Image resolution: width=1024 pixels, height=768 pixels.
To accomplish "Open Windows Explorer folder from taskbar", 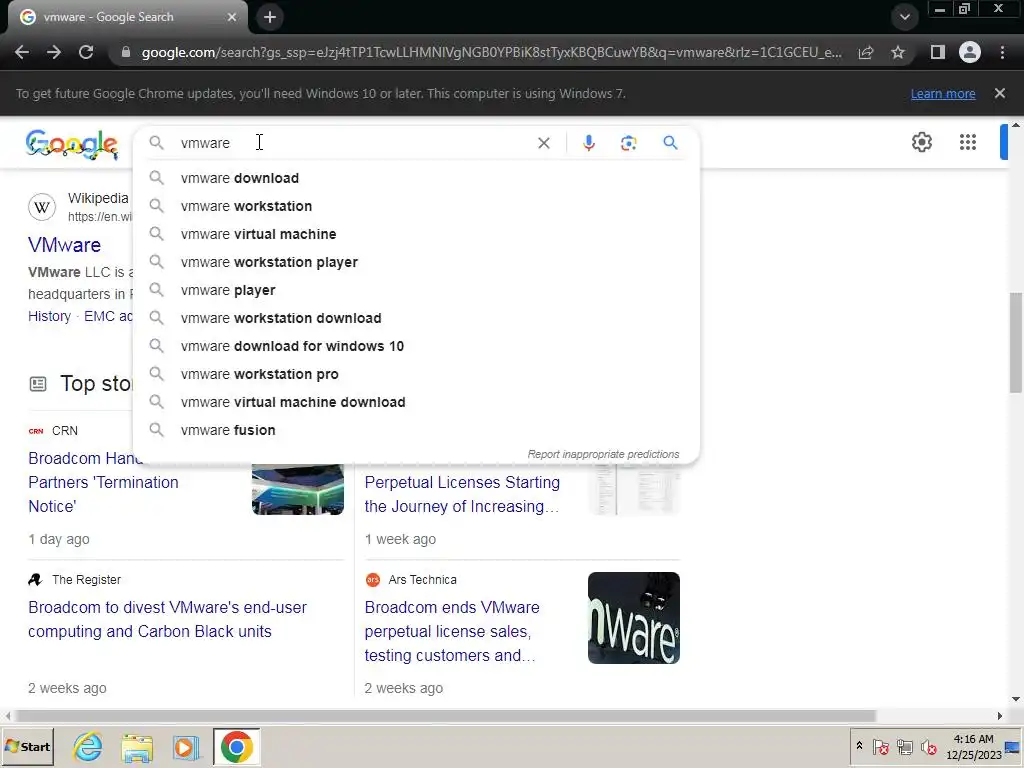I will pyautogui.click(x=137, y=747).
